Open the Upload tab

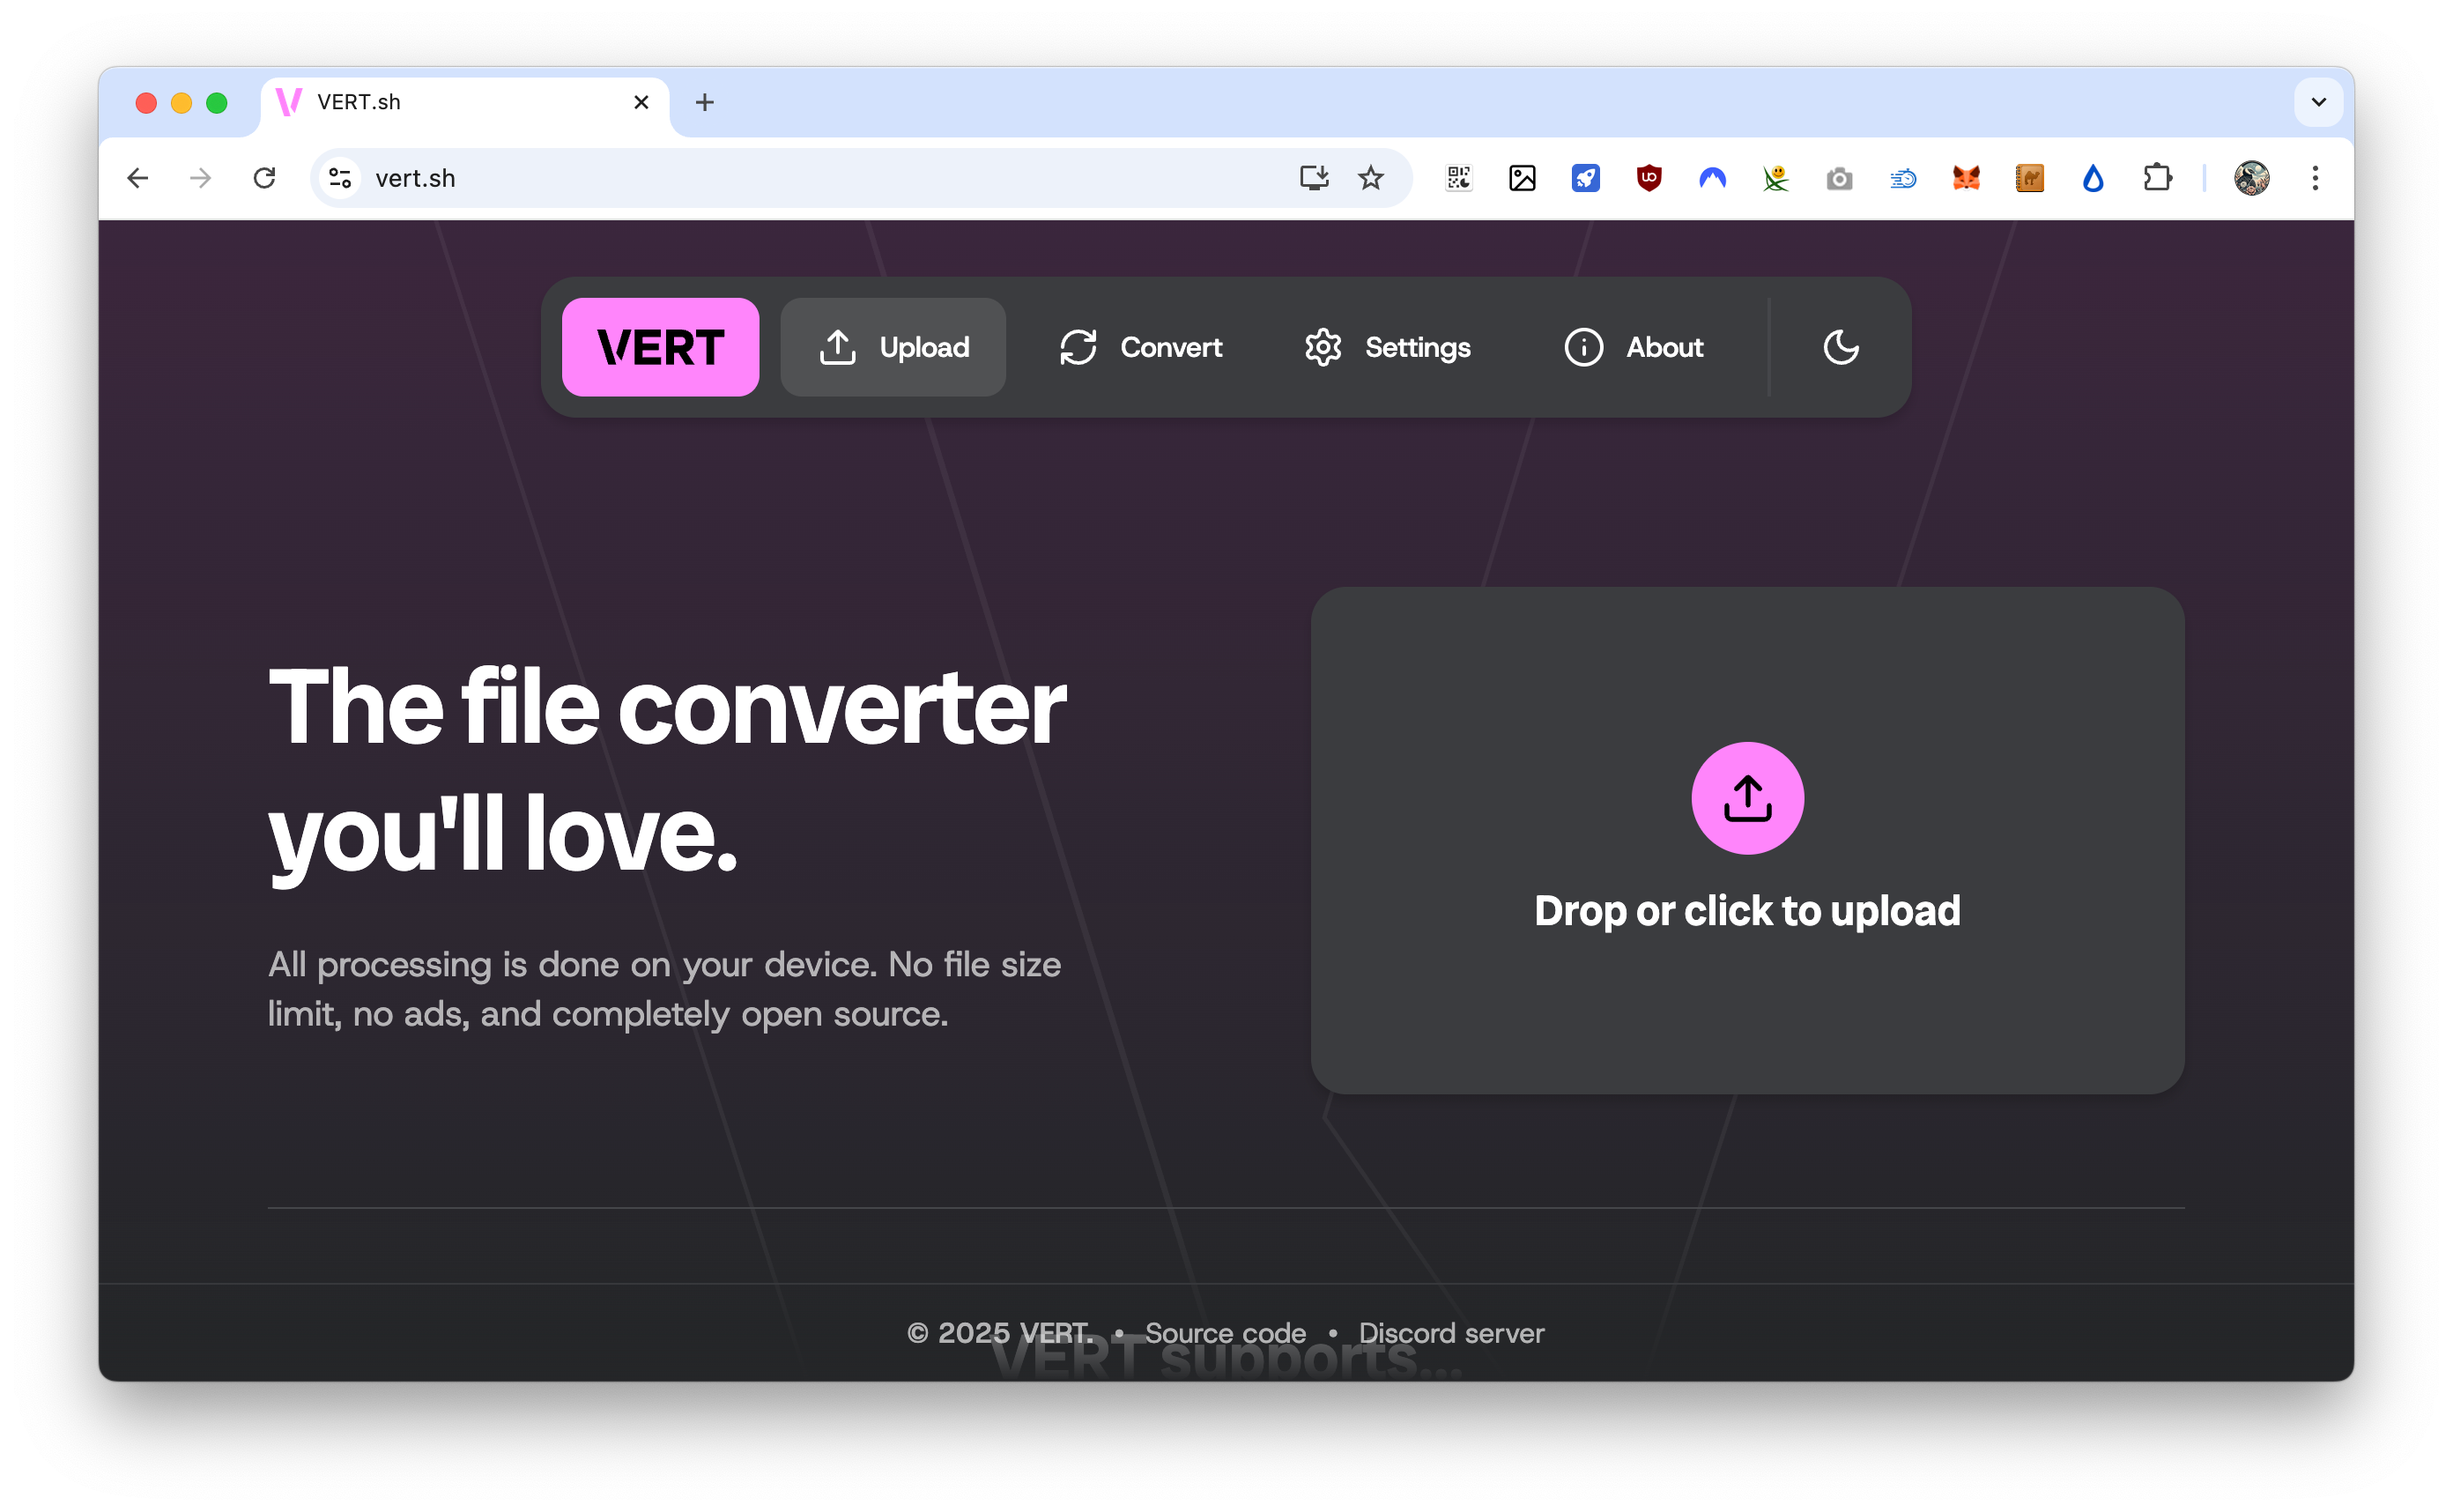click(x=893, y=347)
